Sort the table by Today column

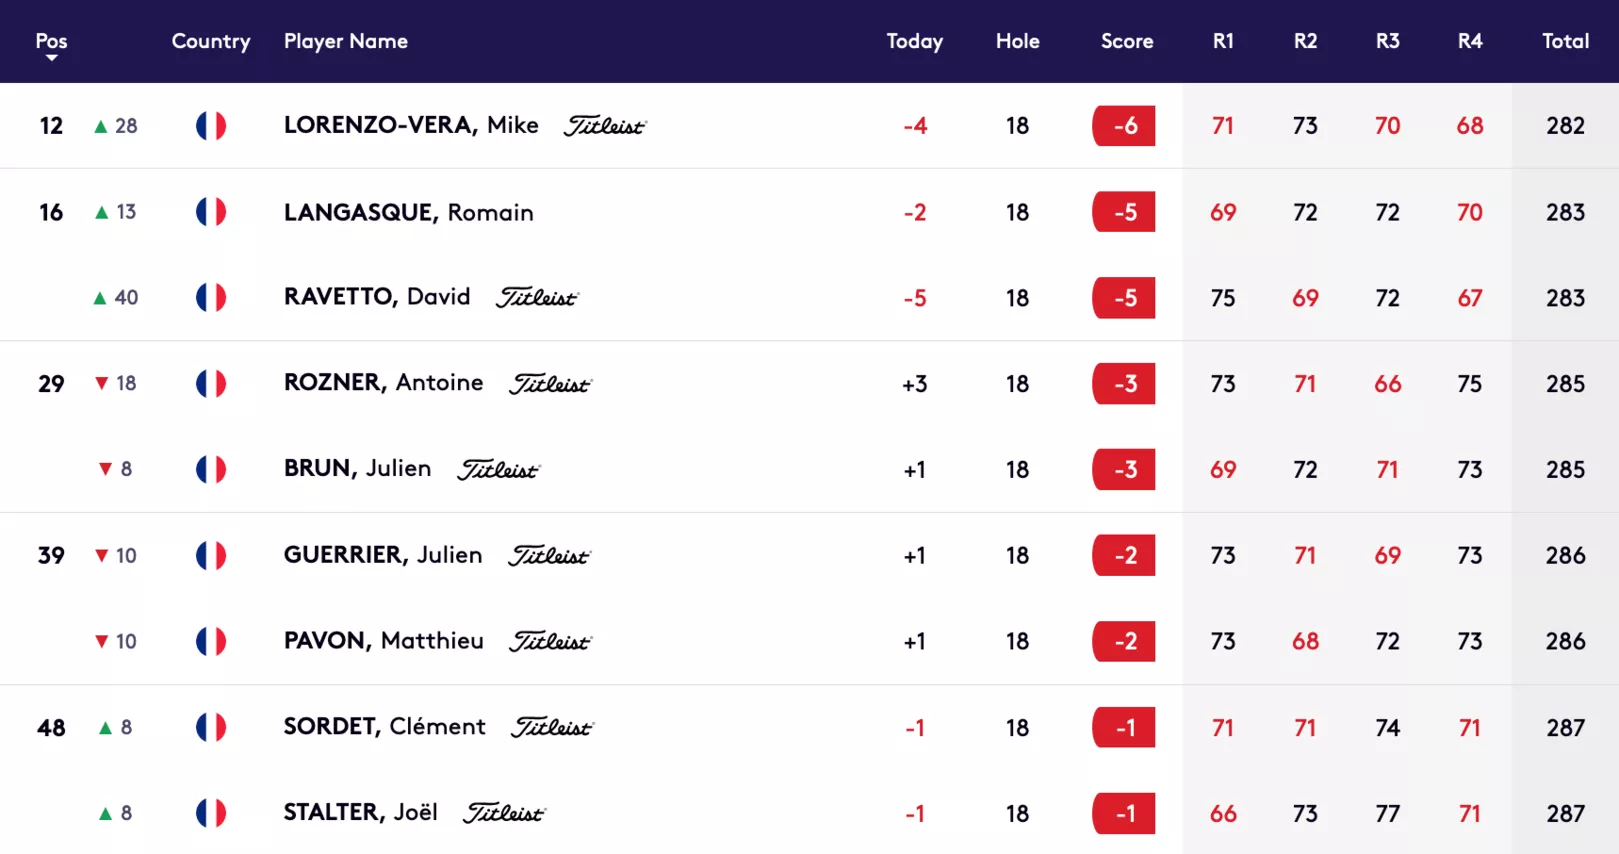(x=914, y=41)
